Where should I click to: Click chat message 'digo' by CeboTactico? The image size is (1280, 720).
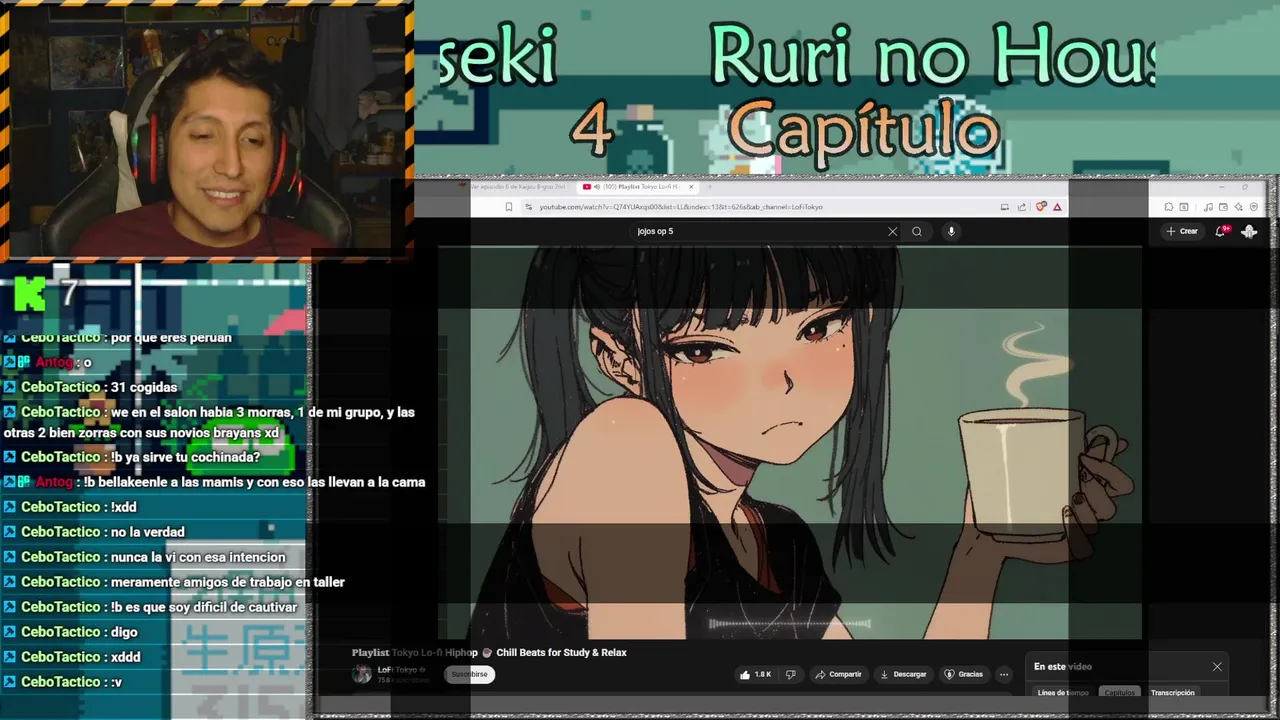124,632
